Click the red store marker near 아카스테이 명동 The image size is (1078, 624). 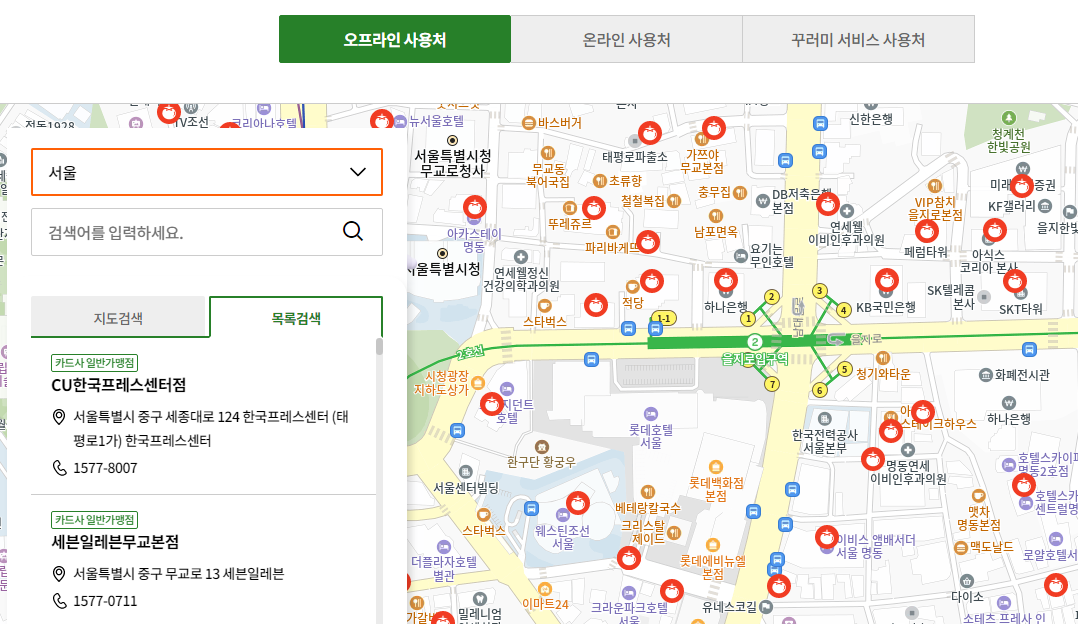click(x=474, y=207)
